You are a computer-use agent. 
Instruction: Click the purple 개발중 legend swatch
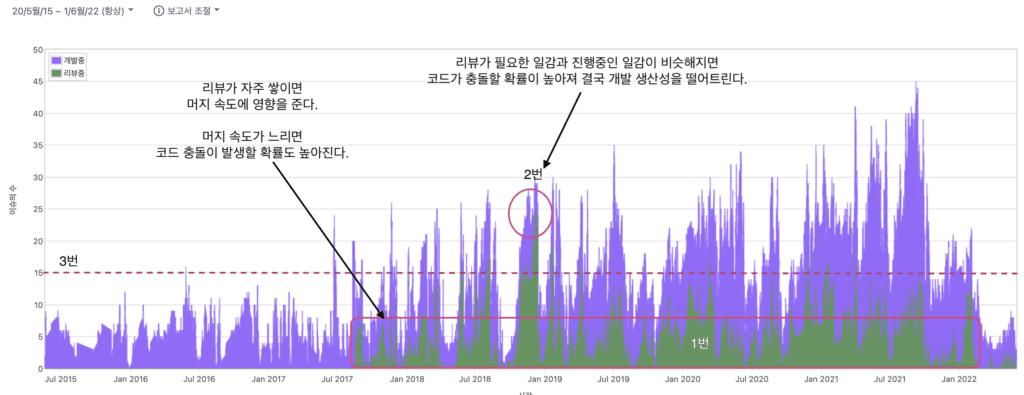[56, 61]
